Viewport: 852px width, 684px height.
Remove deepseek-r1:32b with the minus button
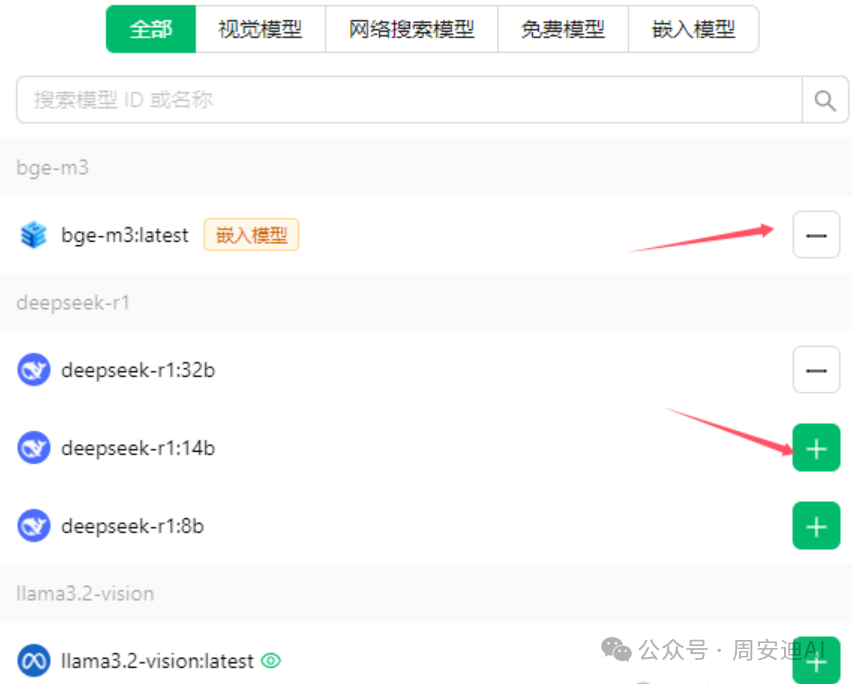[816, 370]
